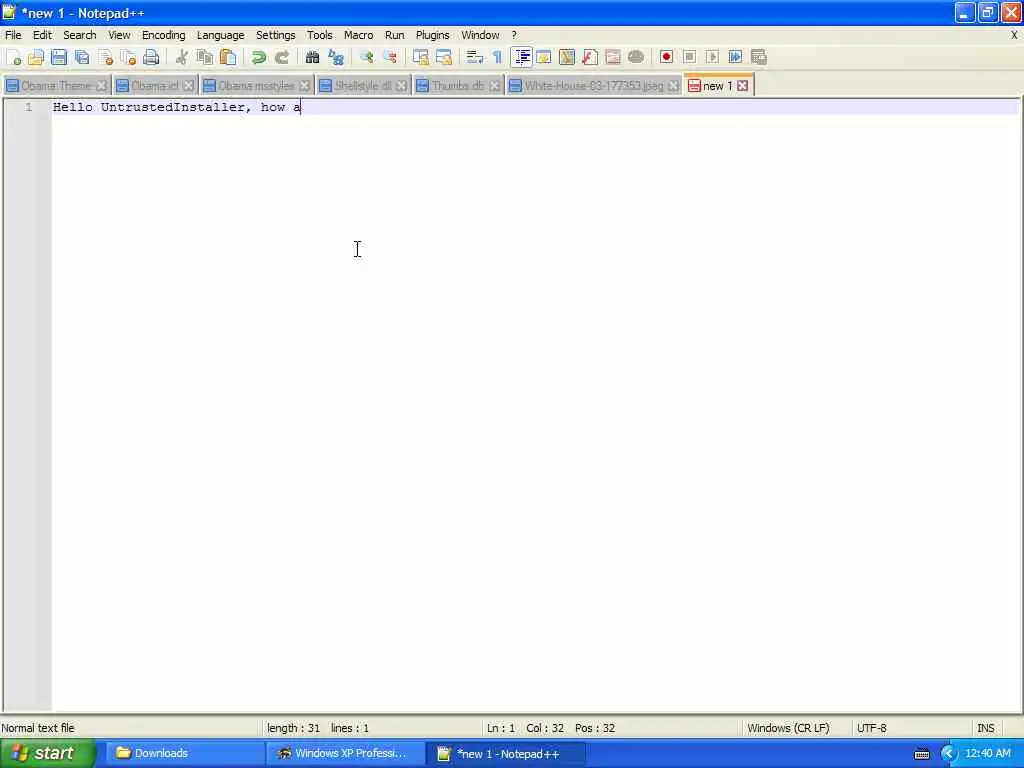The image size is (1024, 768).
Task: Save the current file using the toolbar
Action: coord(59,57)
